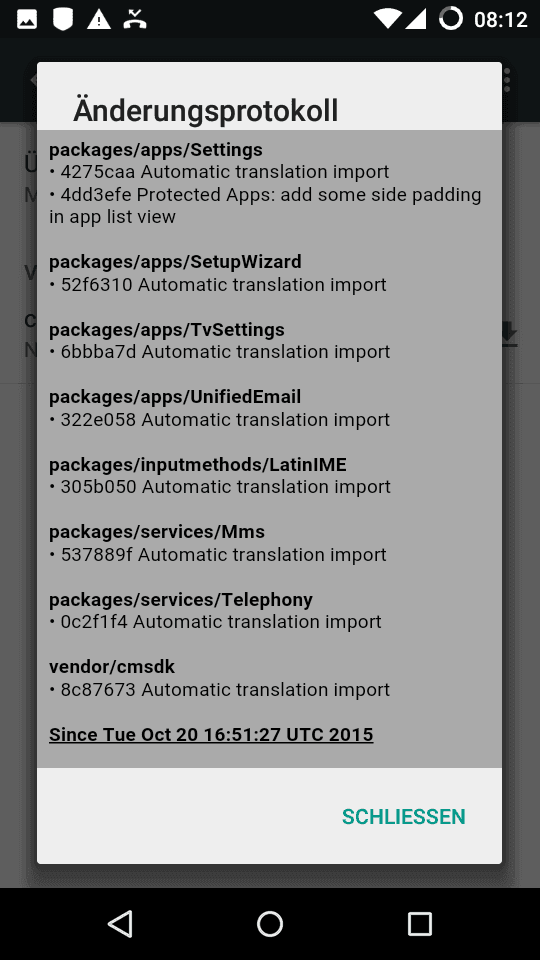Tap the missed call status icon
This screenshot has width=540, height=960.
coord(135,20)
